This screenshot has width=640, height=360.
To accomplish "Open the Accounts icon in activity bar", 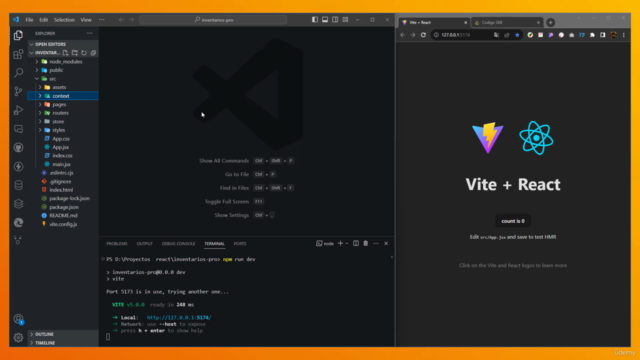I will (18, 319).
